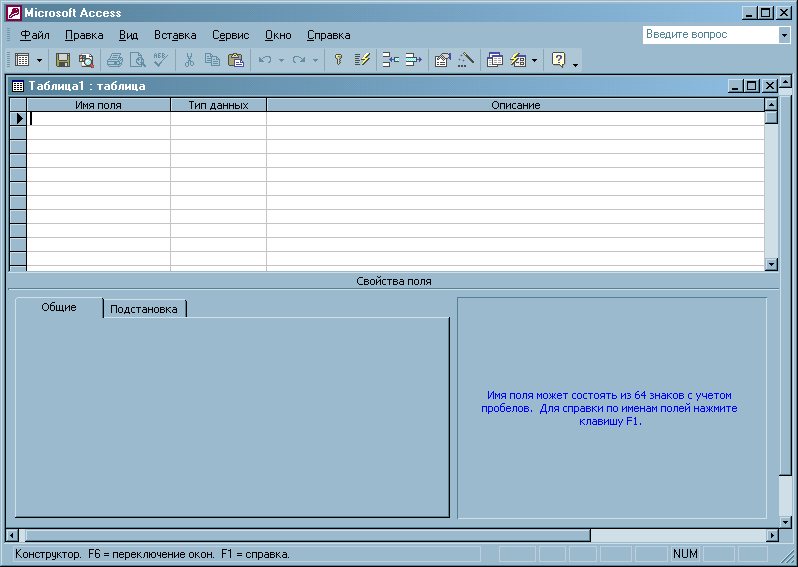
Task: Select the current row via its arrow selector
Action: (18, 118)
